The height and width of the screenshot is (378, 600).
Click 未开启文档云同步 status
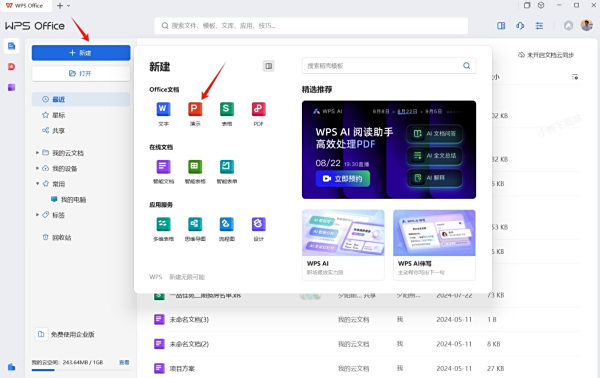tap(546, 55)
